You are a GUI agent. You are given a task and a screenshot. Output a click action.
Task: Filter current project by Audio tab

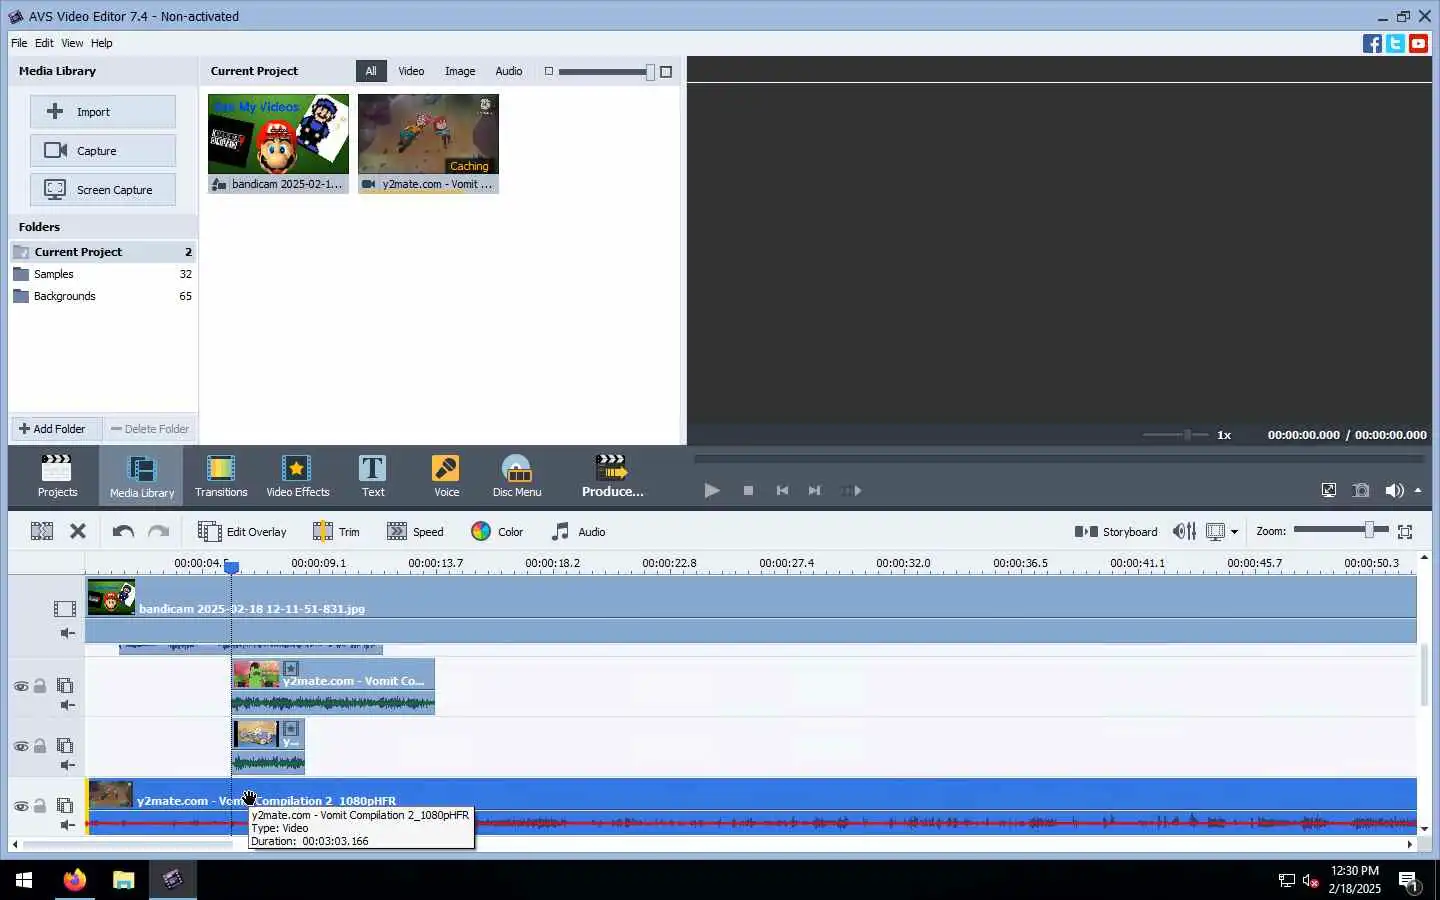[509, 71]
